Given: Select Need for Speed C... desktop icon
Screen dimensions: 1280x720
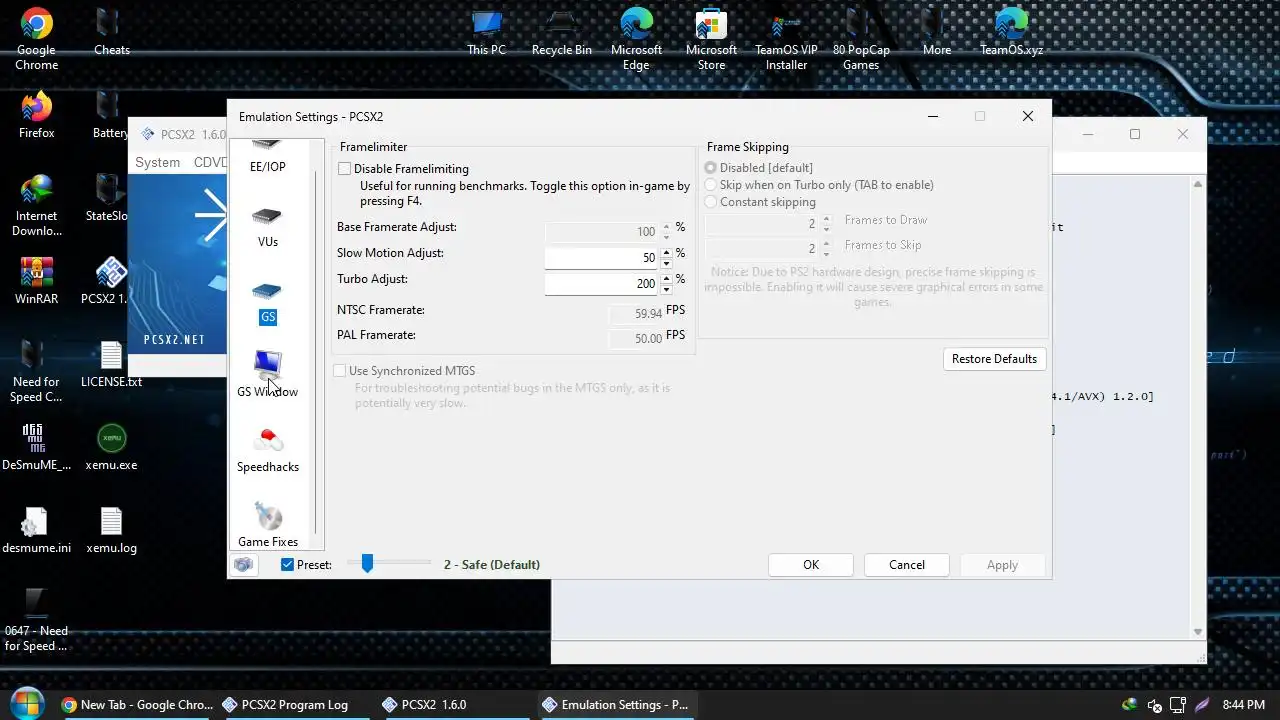Looking at the screenshot, I should [36, 371].
